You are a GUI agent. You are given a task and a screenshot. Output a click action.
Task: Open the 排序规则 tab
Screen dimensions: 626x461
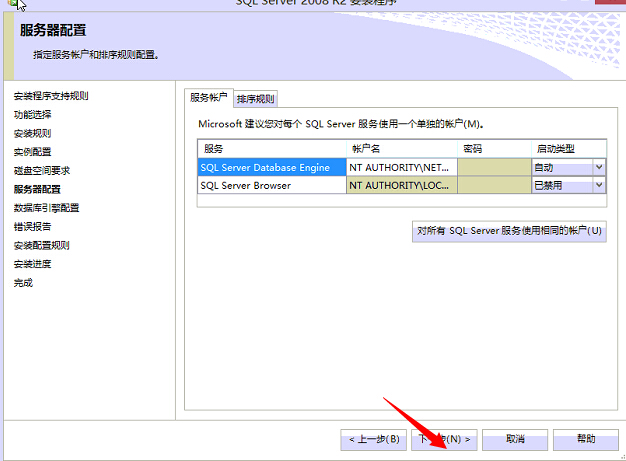click(256, 99)
